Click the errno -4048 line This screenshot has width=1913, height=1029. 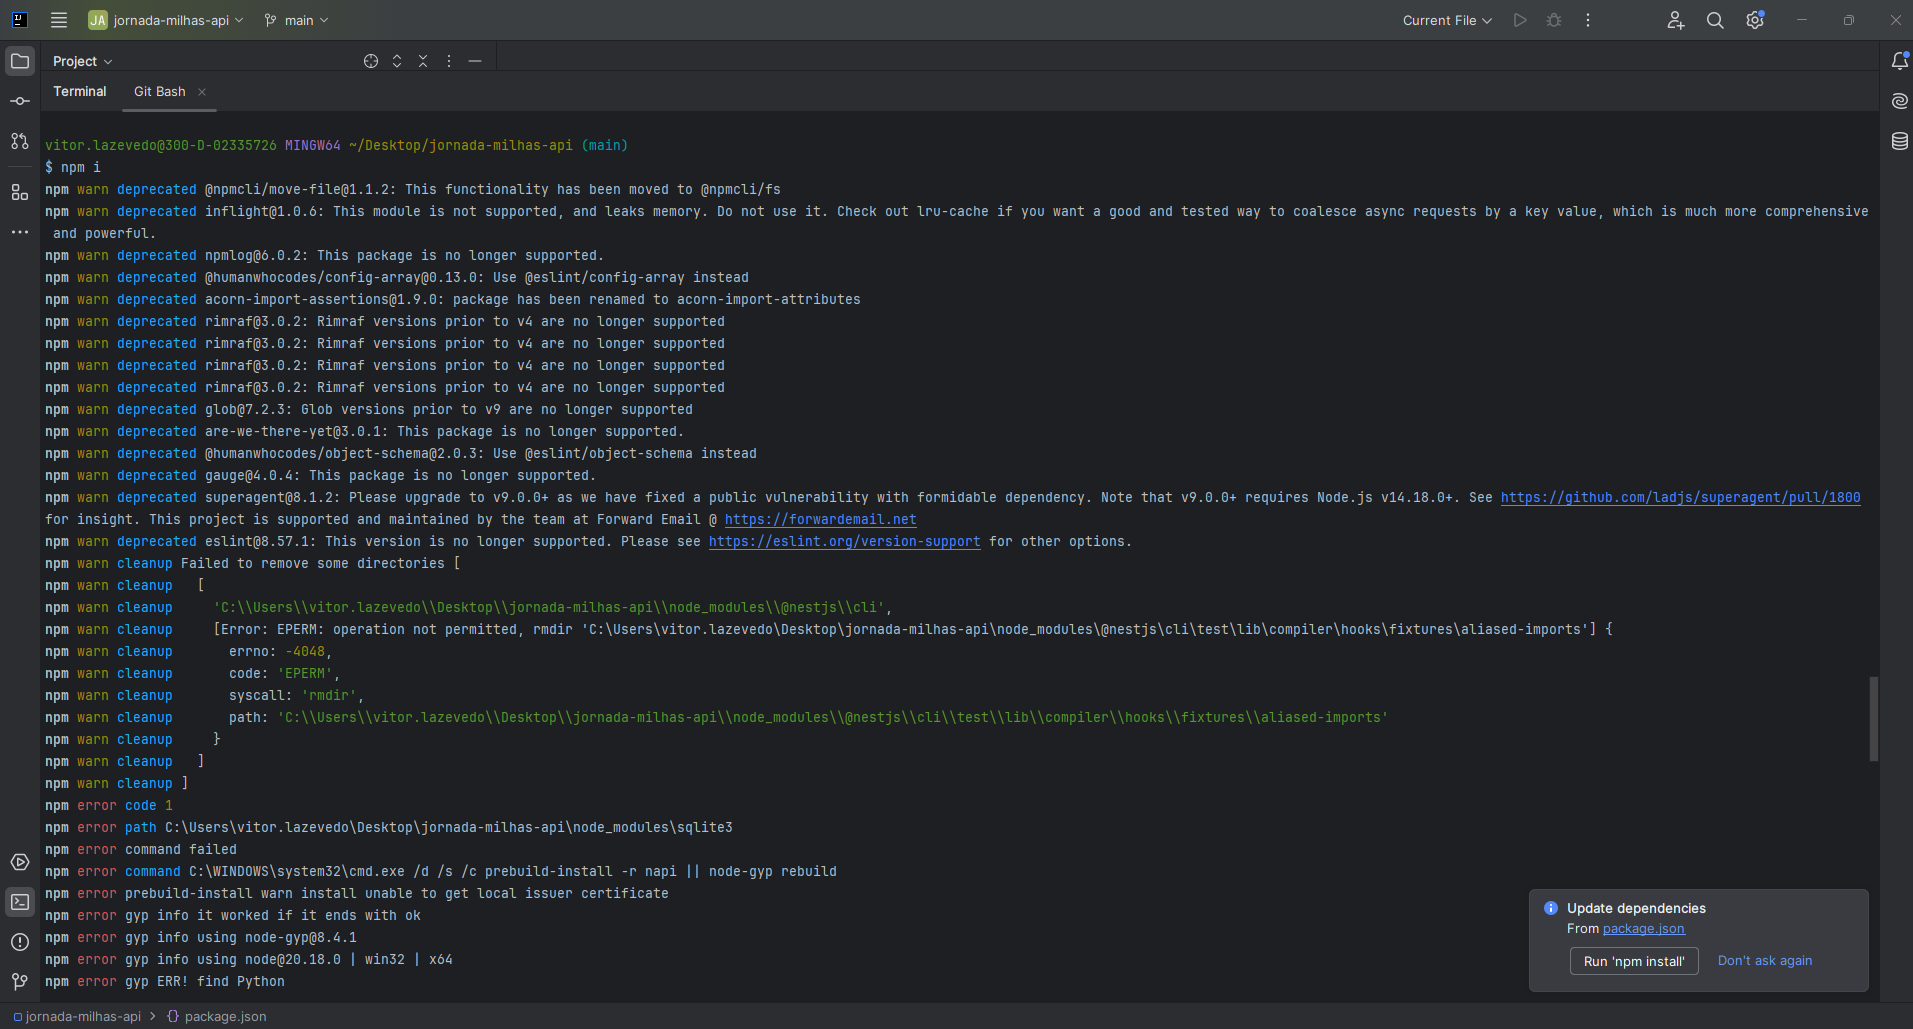click(x=189, y=651)
